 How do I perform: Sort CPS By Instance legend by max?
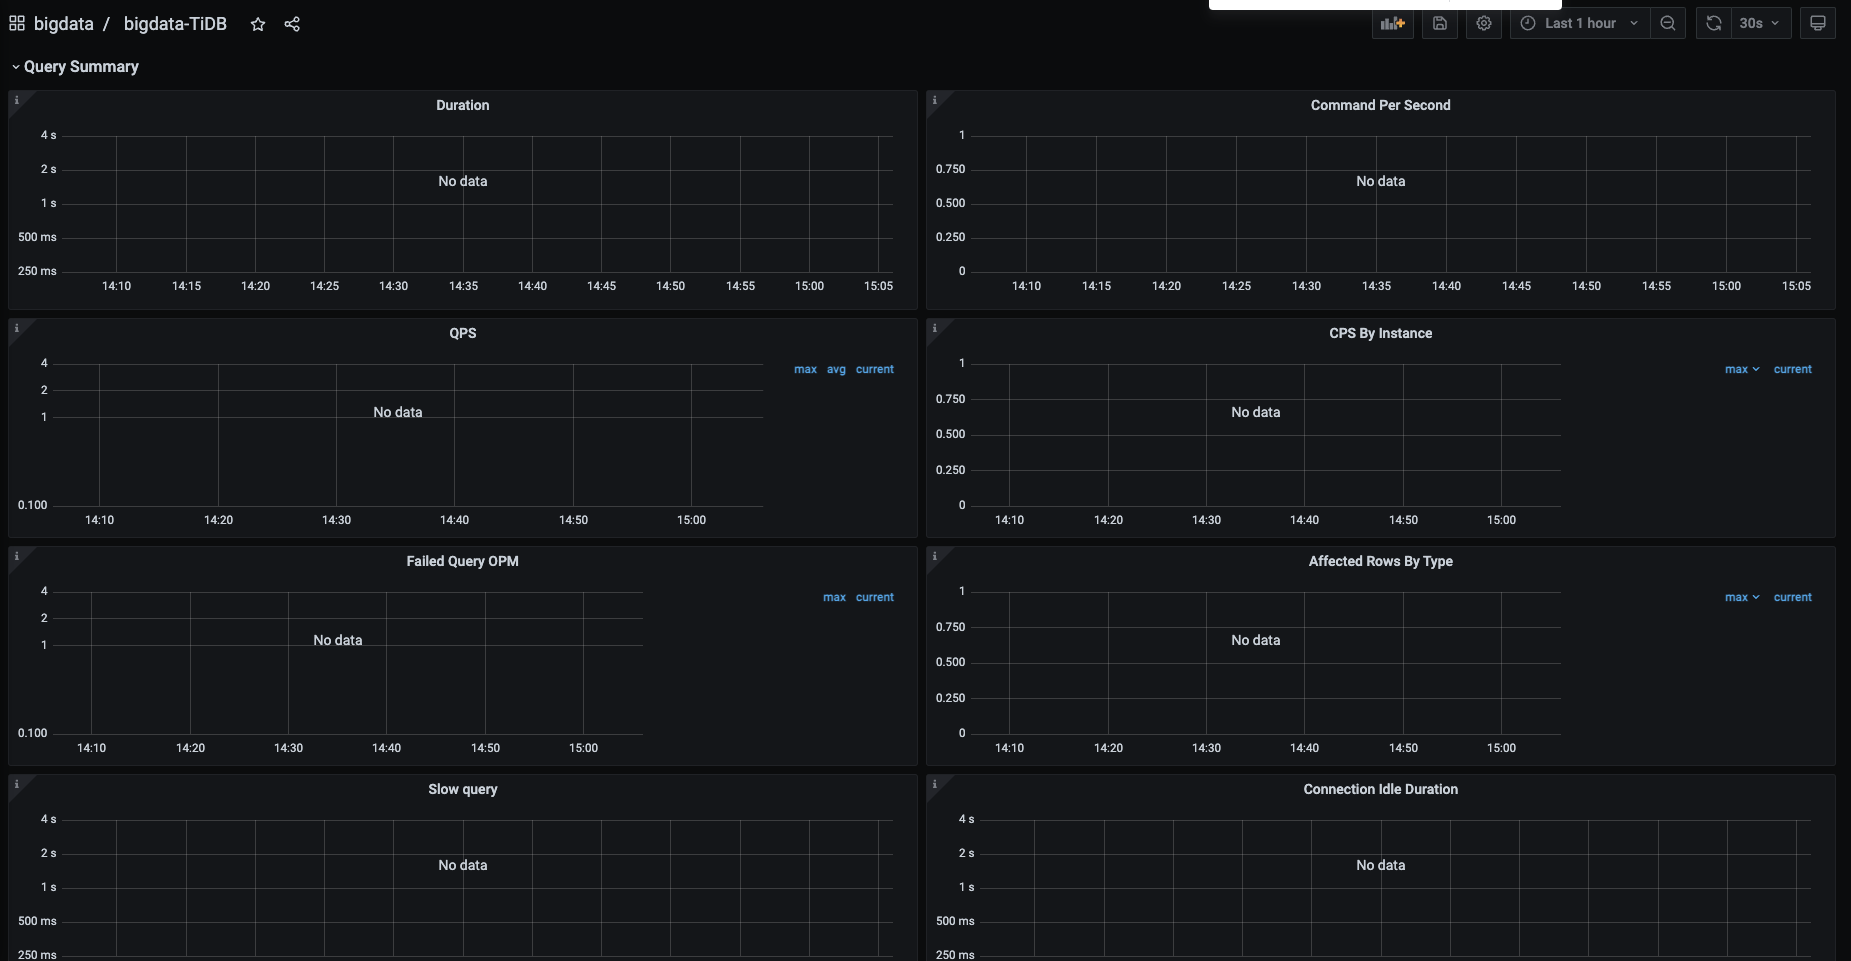(x=1736, y=369)
